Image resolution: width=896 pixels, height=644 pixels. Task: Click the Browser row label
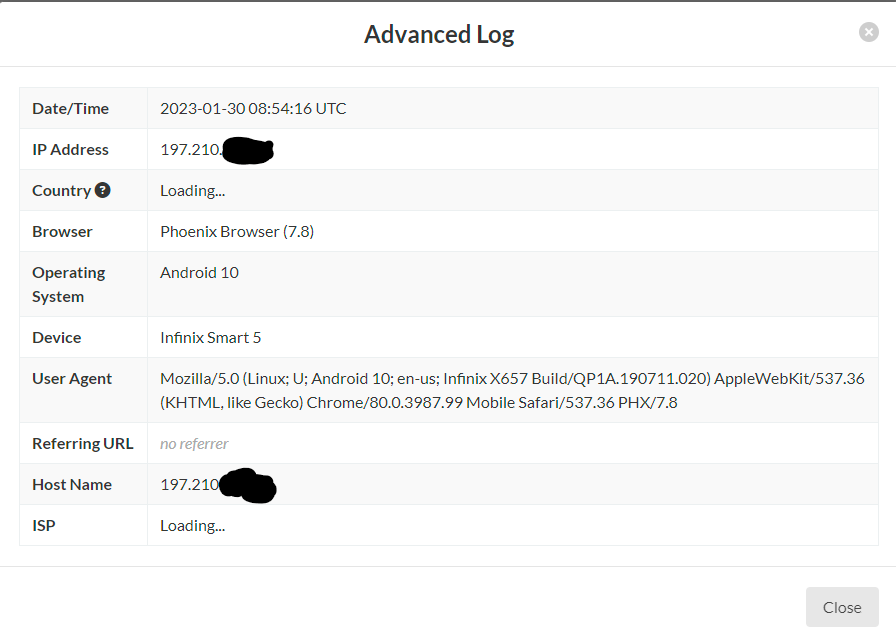tap(62, 231)
